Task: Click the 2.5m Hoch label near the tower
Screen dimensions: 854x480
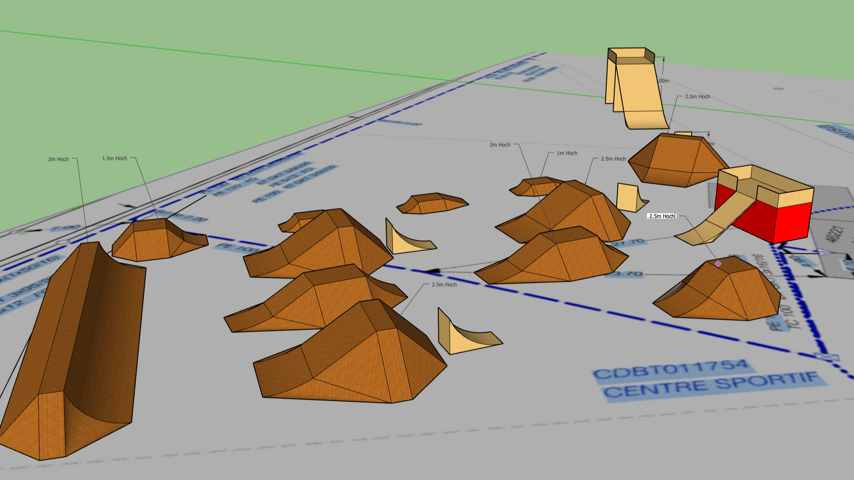Action: [697, 97]
